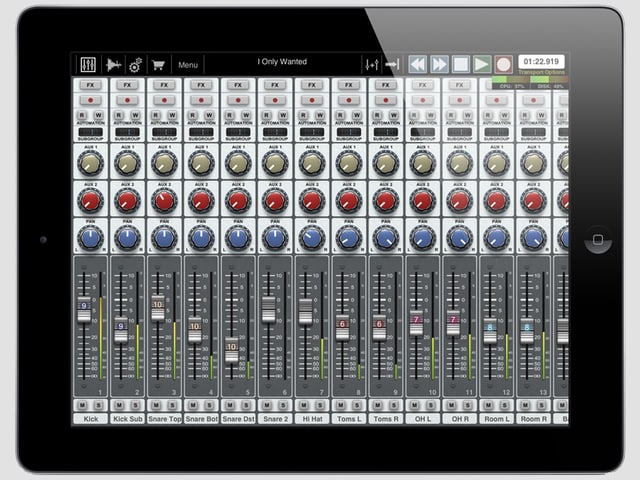The width and height of the screenshot is (640, 480).
Task: Click the Aux 1 knob on OH R
Action: [x=460, y=163]
